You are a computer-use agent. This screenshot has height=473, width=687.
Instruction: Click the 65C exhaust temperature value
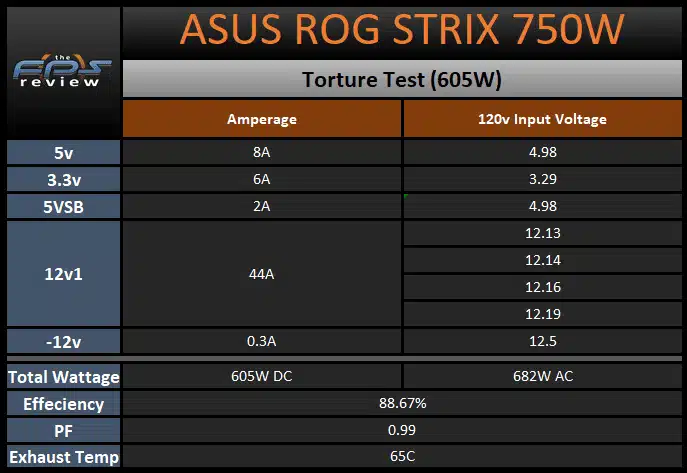(x=402, y=456)
